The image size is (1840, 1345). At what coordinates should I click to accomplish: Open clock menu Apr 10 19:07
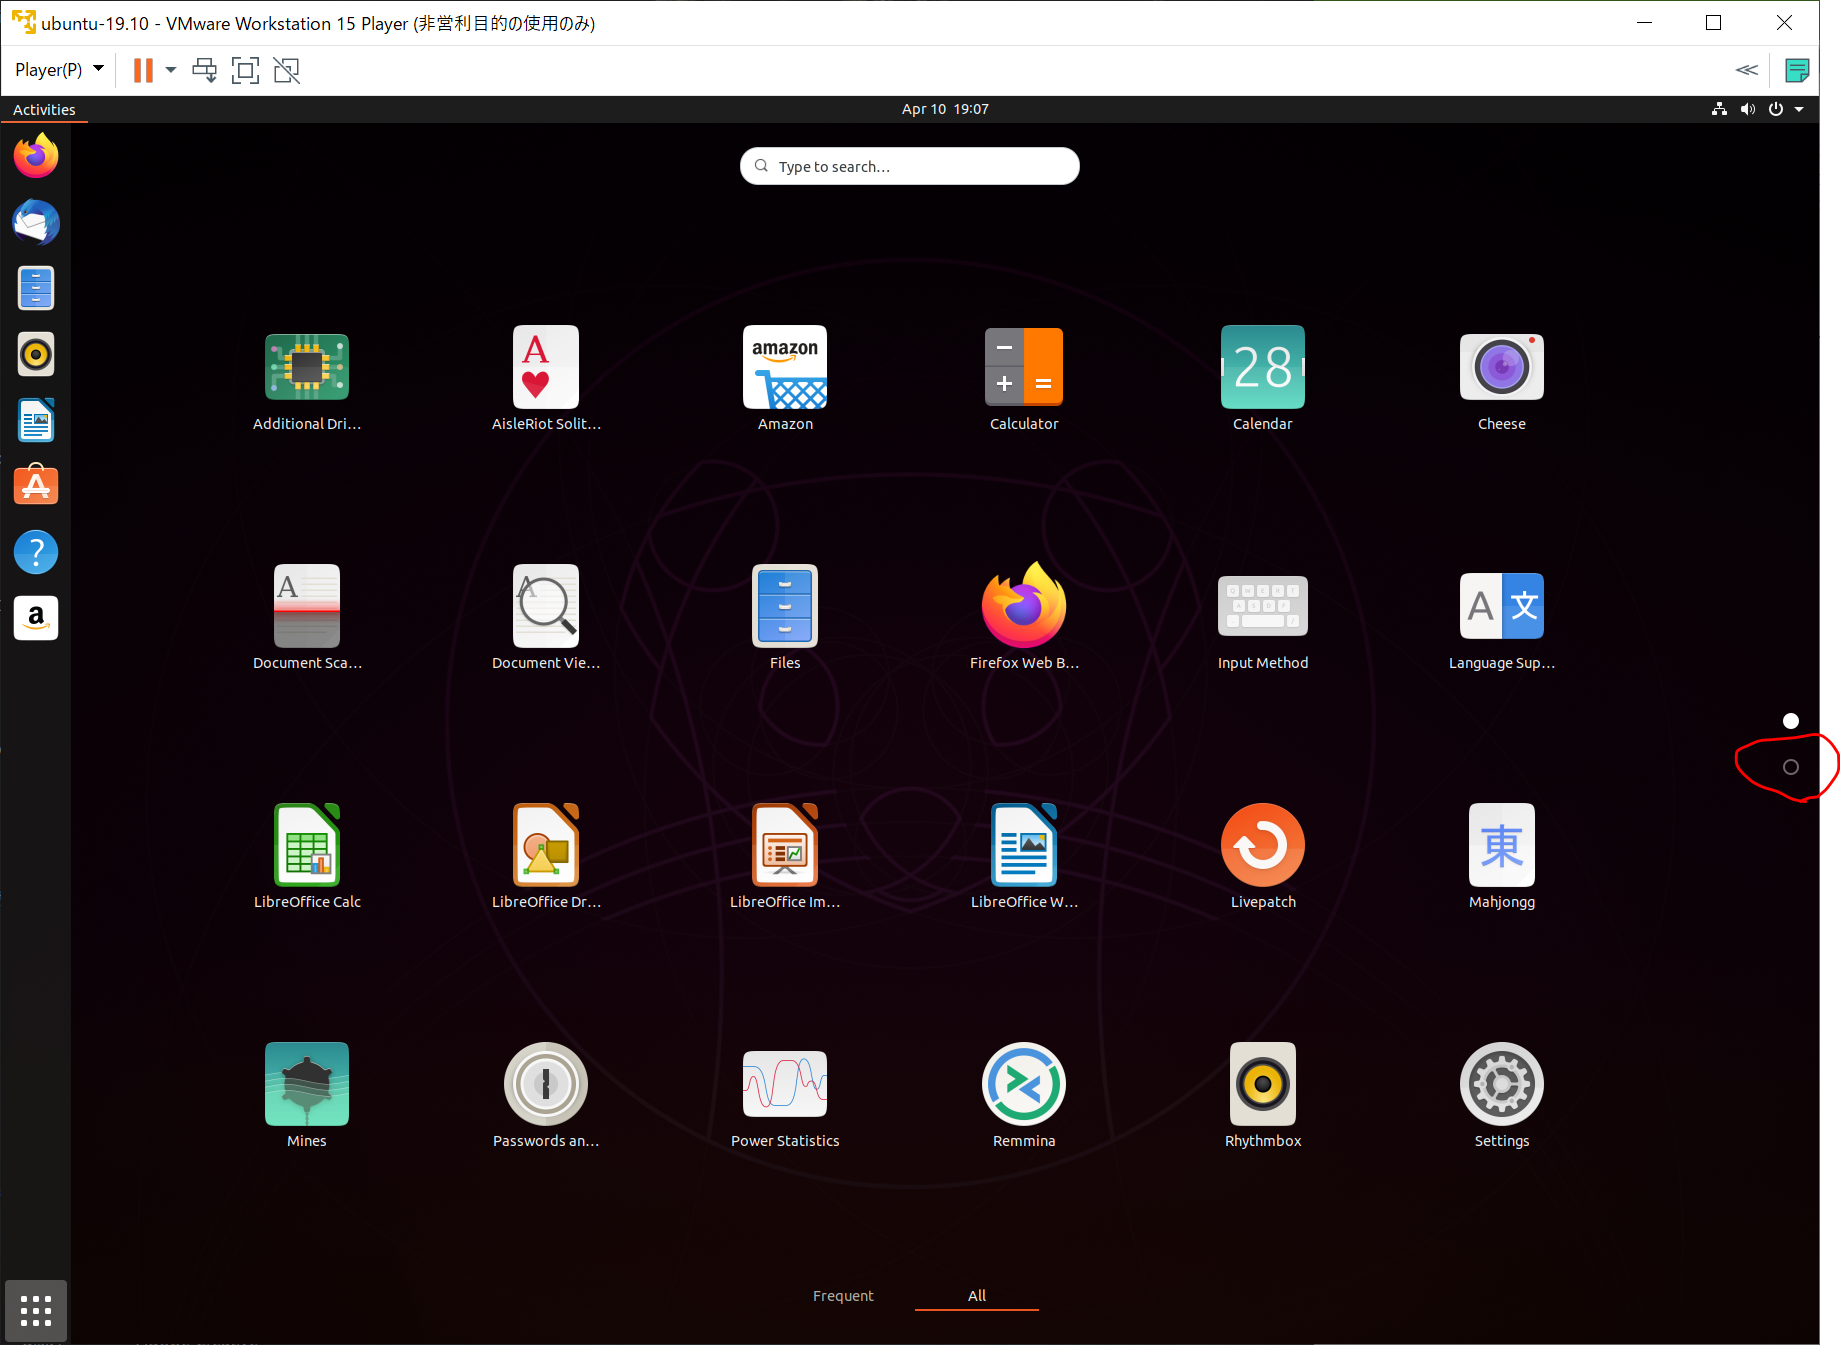point(945,109)
